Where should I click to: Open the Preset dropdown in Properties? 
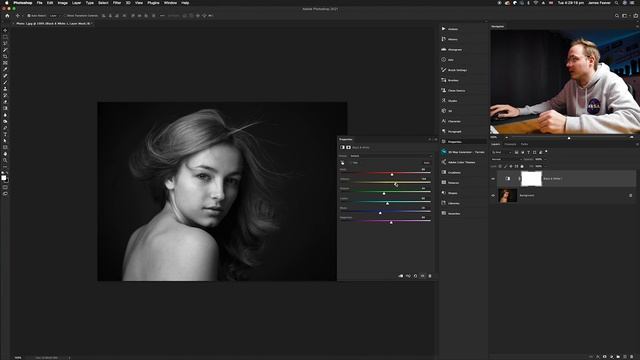pyautogui.click(x=391, y=156)
